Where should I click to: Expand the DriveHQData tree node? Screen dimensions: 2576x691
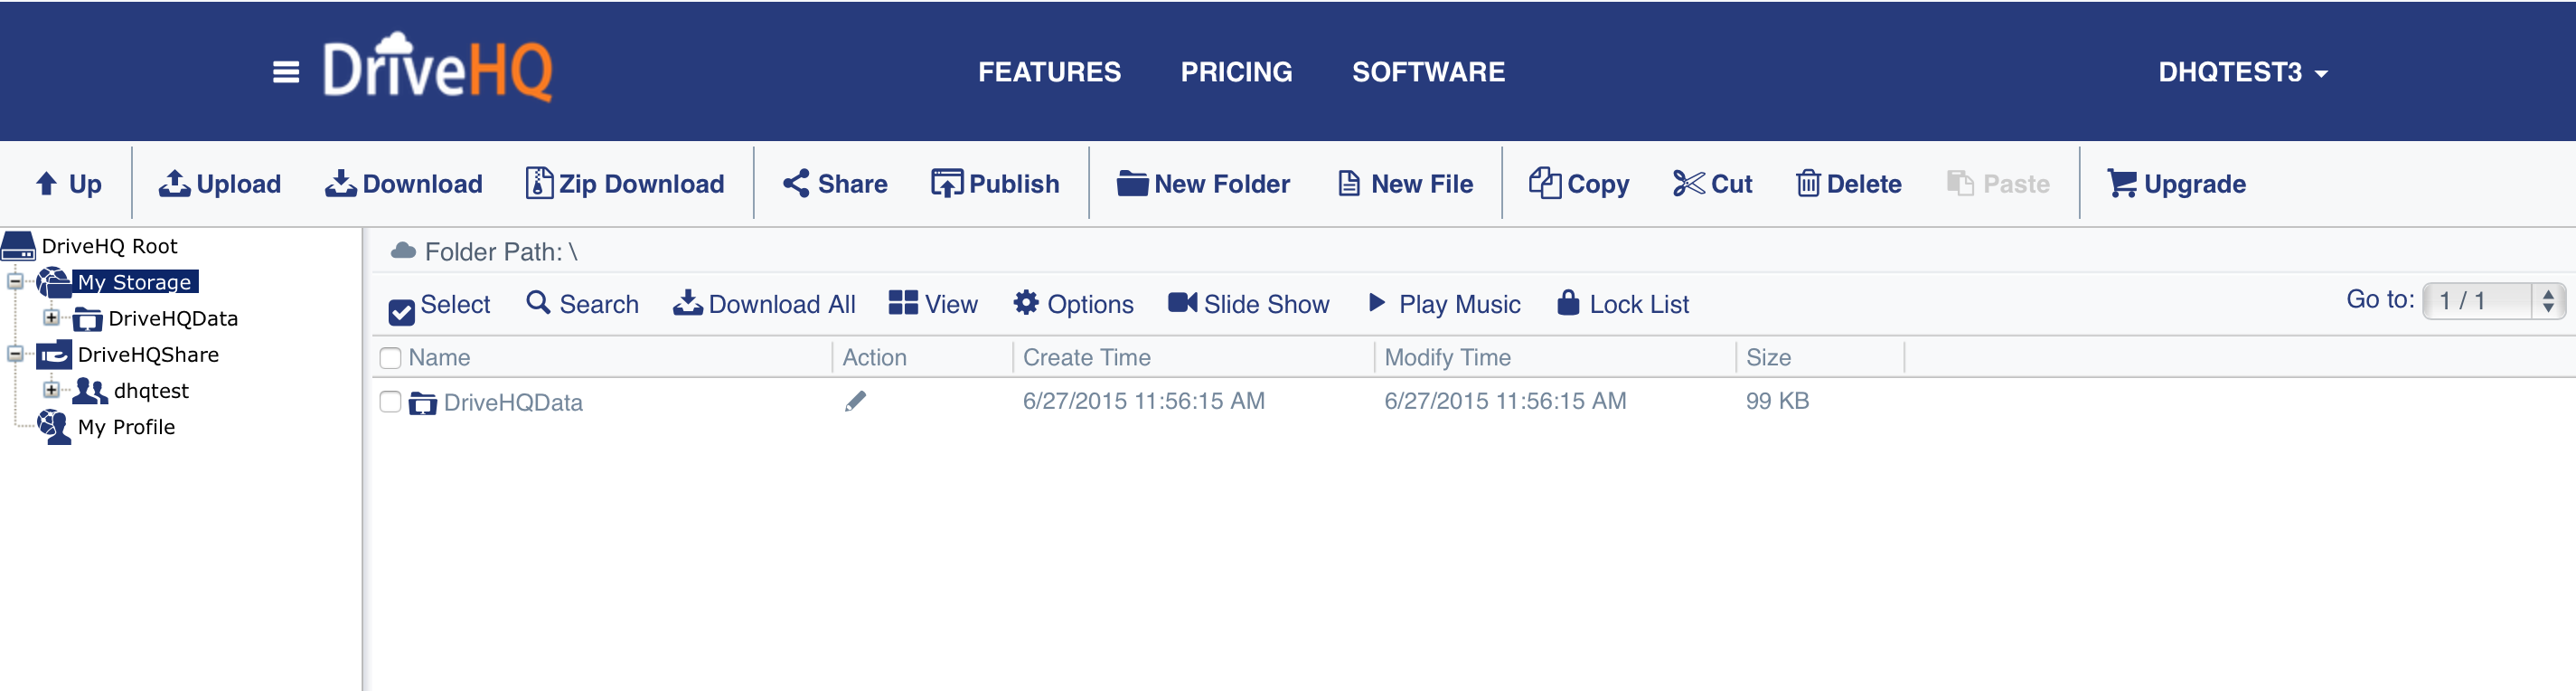coord(51,318)
